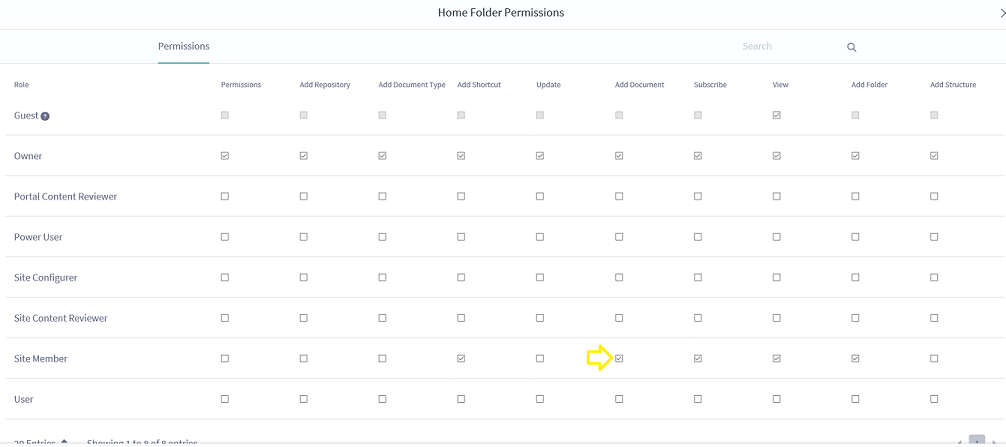Viewport: 1006px width, 447px height.
Task: Open the Guest role help icon
Action: [45, 116]
